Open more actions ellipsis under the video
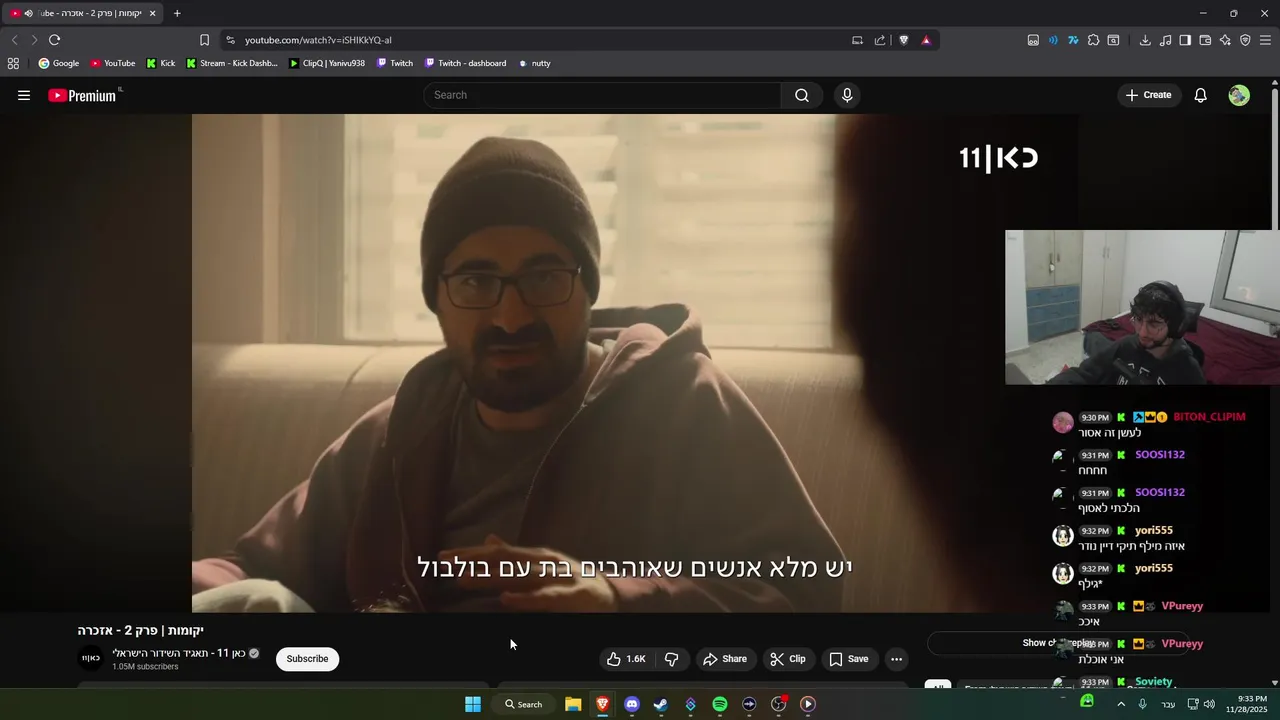 click(x=896, y=659)
